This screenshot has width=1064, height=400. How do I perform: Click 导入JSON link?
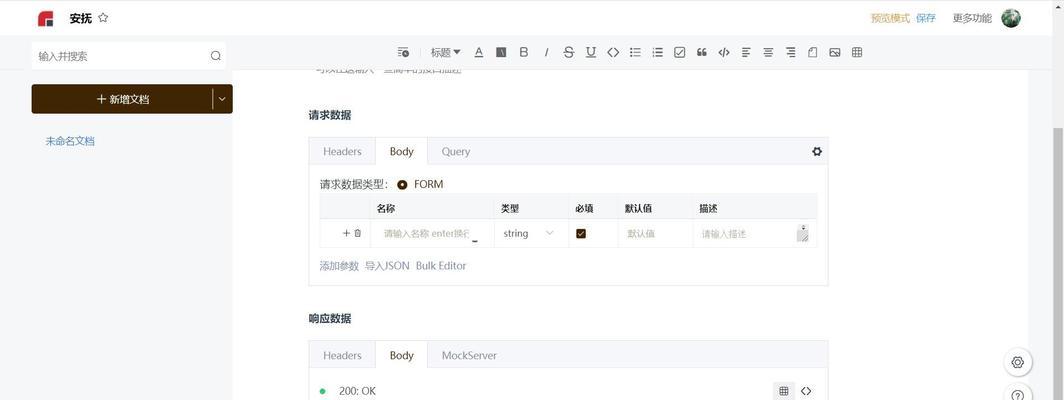pyautogui.click(x=387, y=266)
